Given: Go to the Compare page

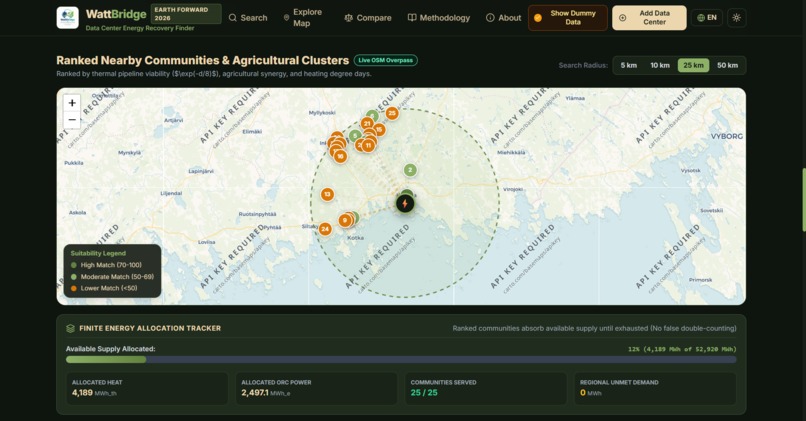Looking at the screenshot, I should coord(368,18).
